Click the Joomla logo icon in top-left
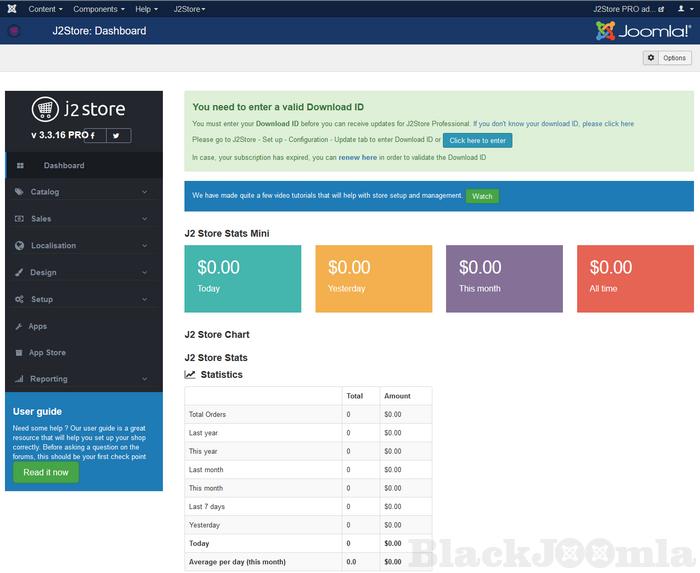 pos(11,9)
